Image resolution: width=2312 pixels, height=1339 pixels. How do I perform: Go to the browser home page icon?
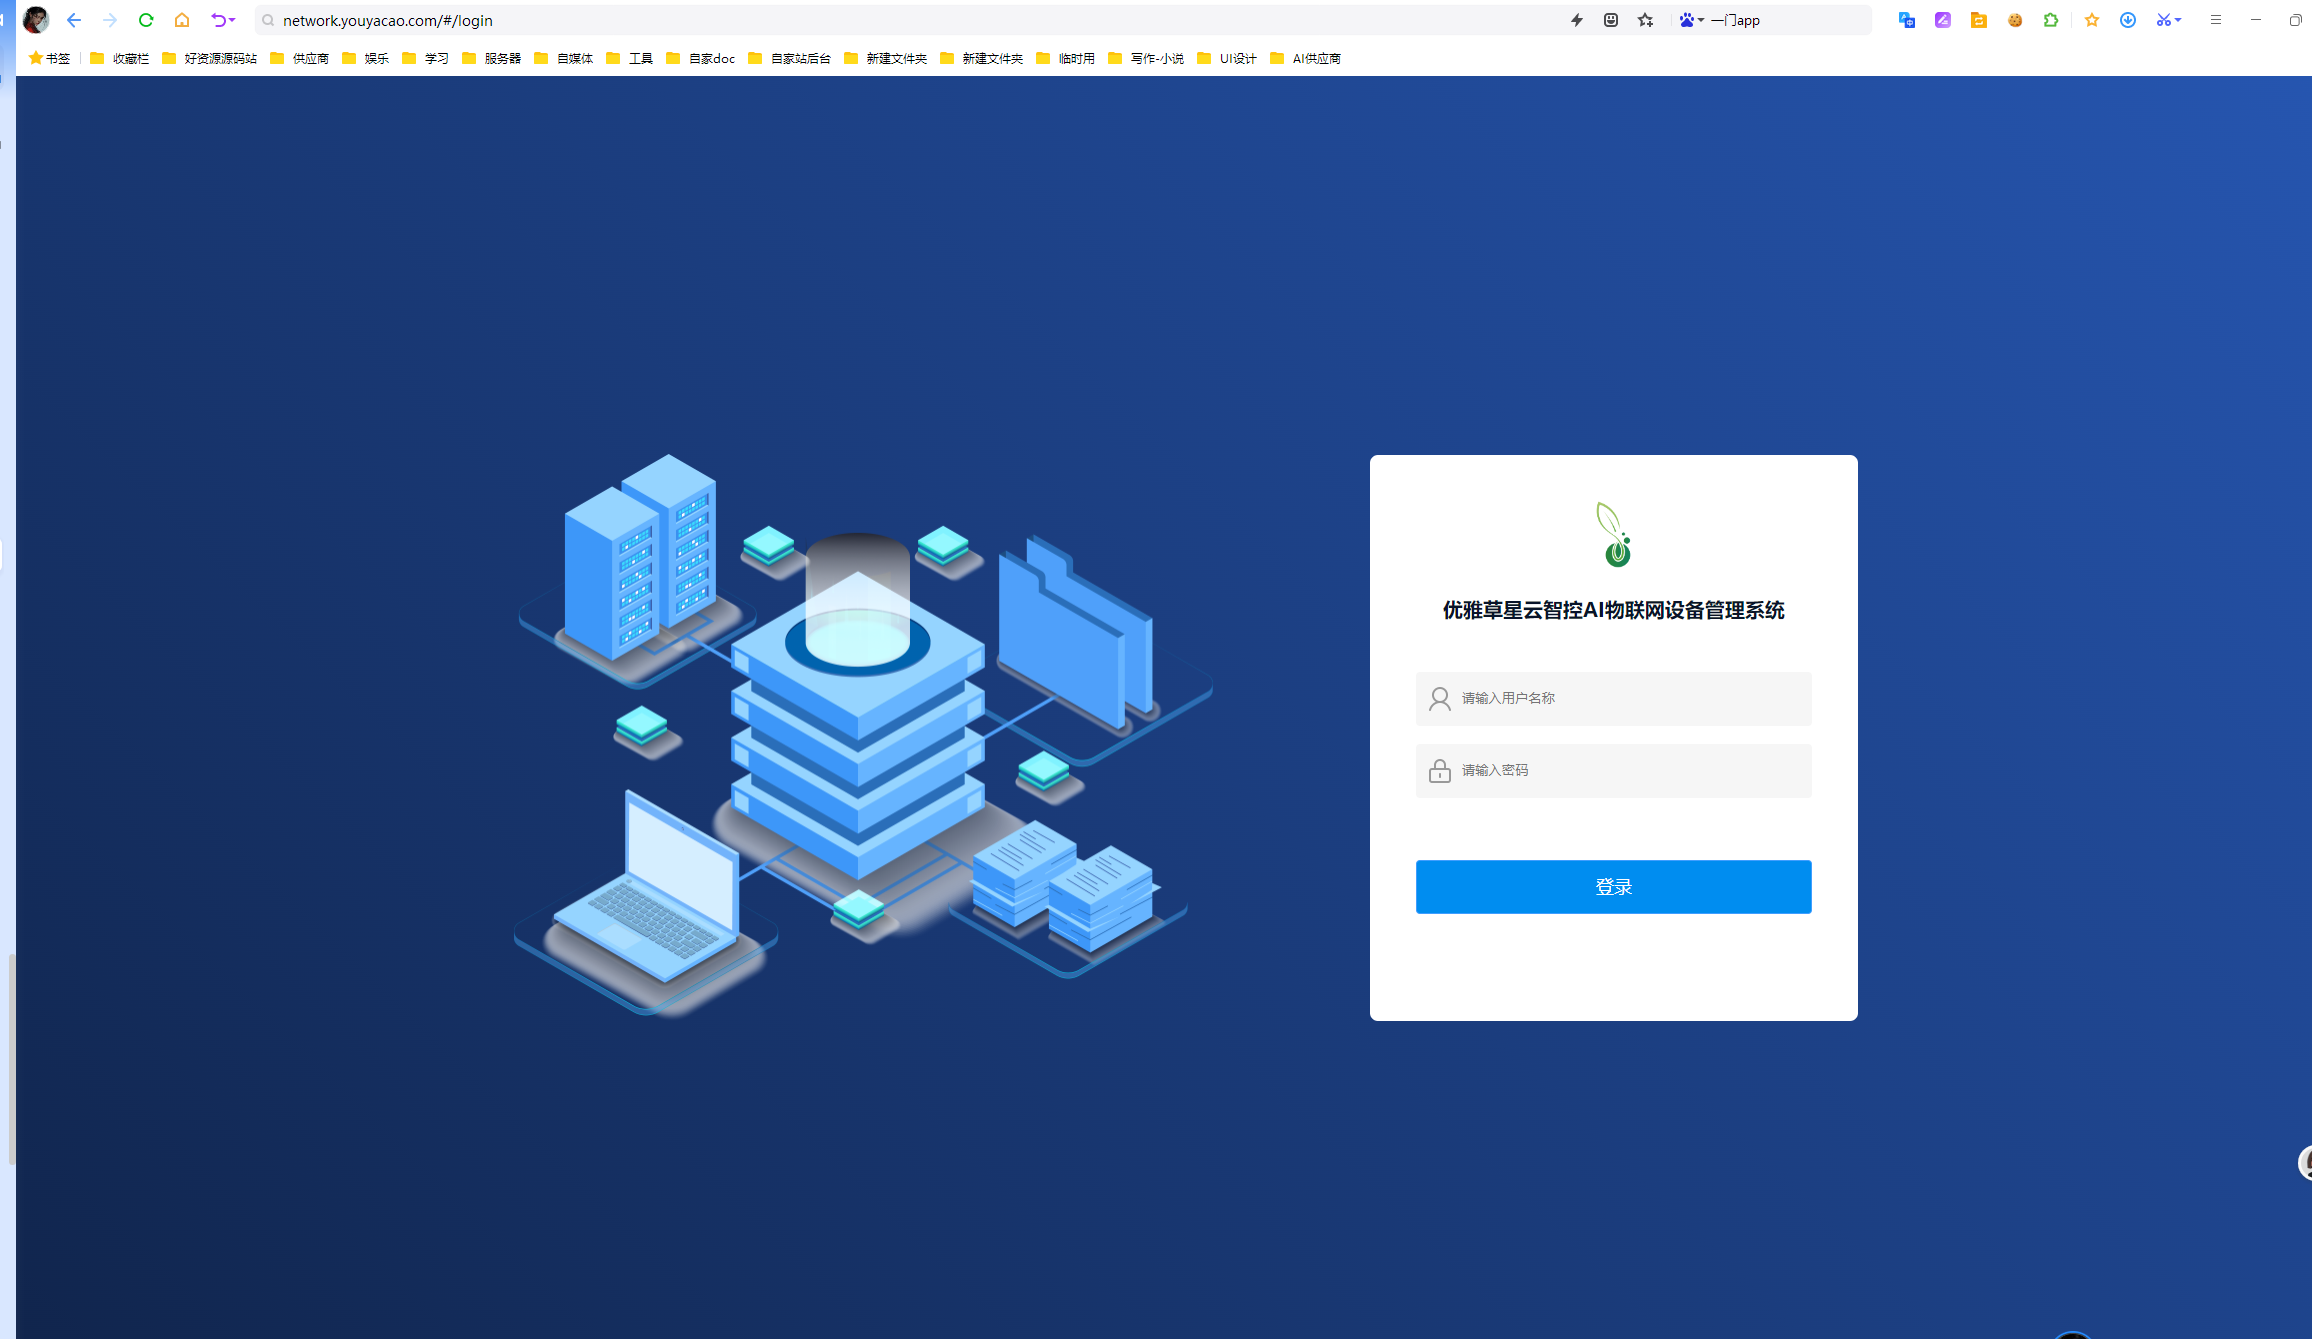click(182, 20)
